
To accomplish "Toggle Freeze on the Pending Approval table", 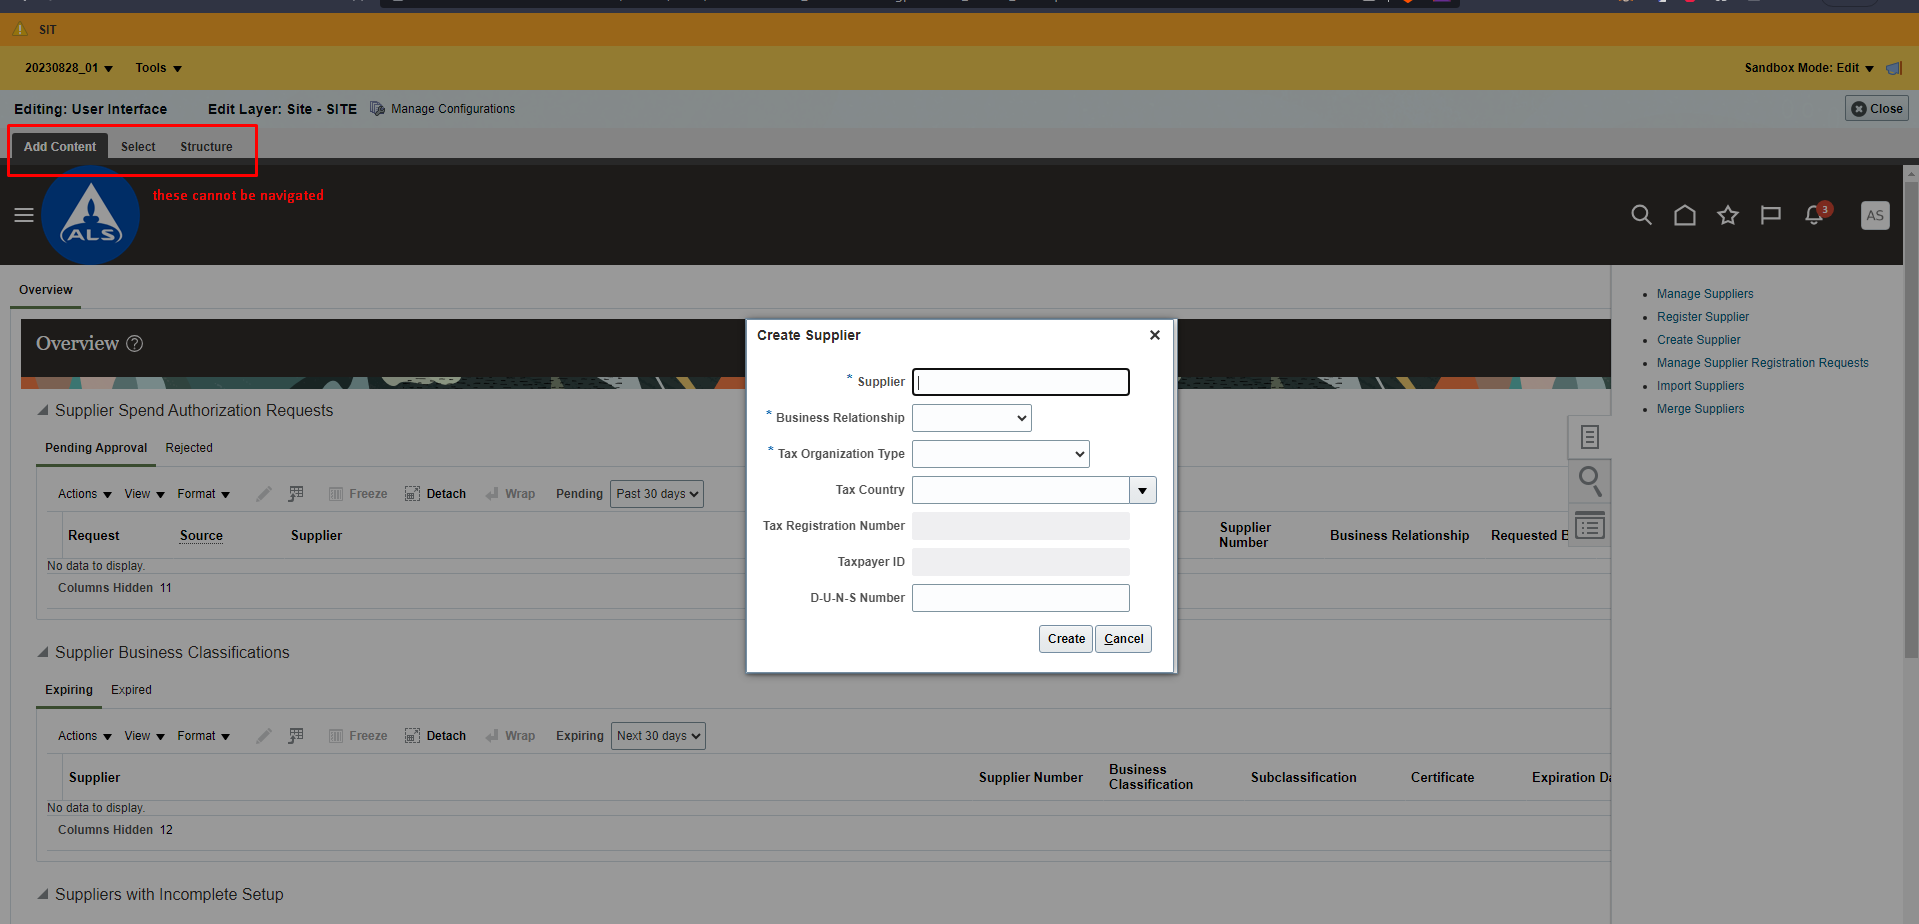I will point(357,493).
